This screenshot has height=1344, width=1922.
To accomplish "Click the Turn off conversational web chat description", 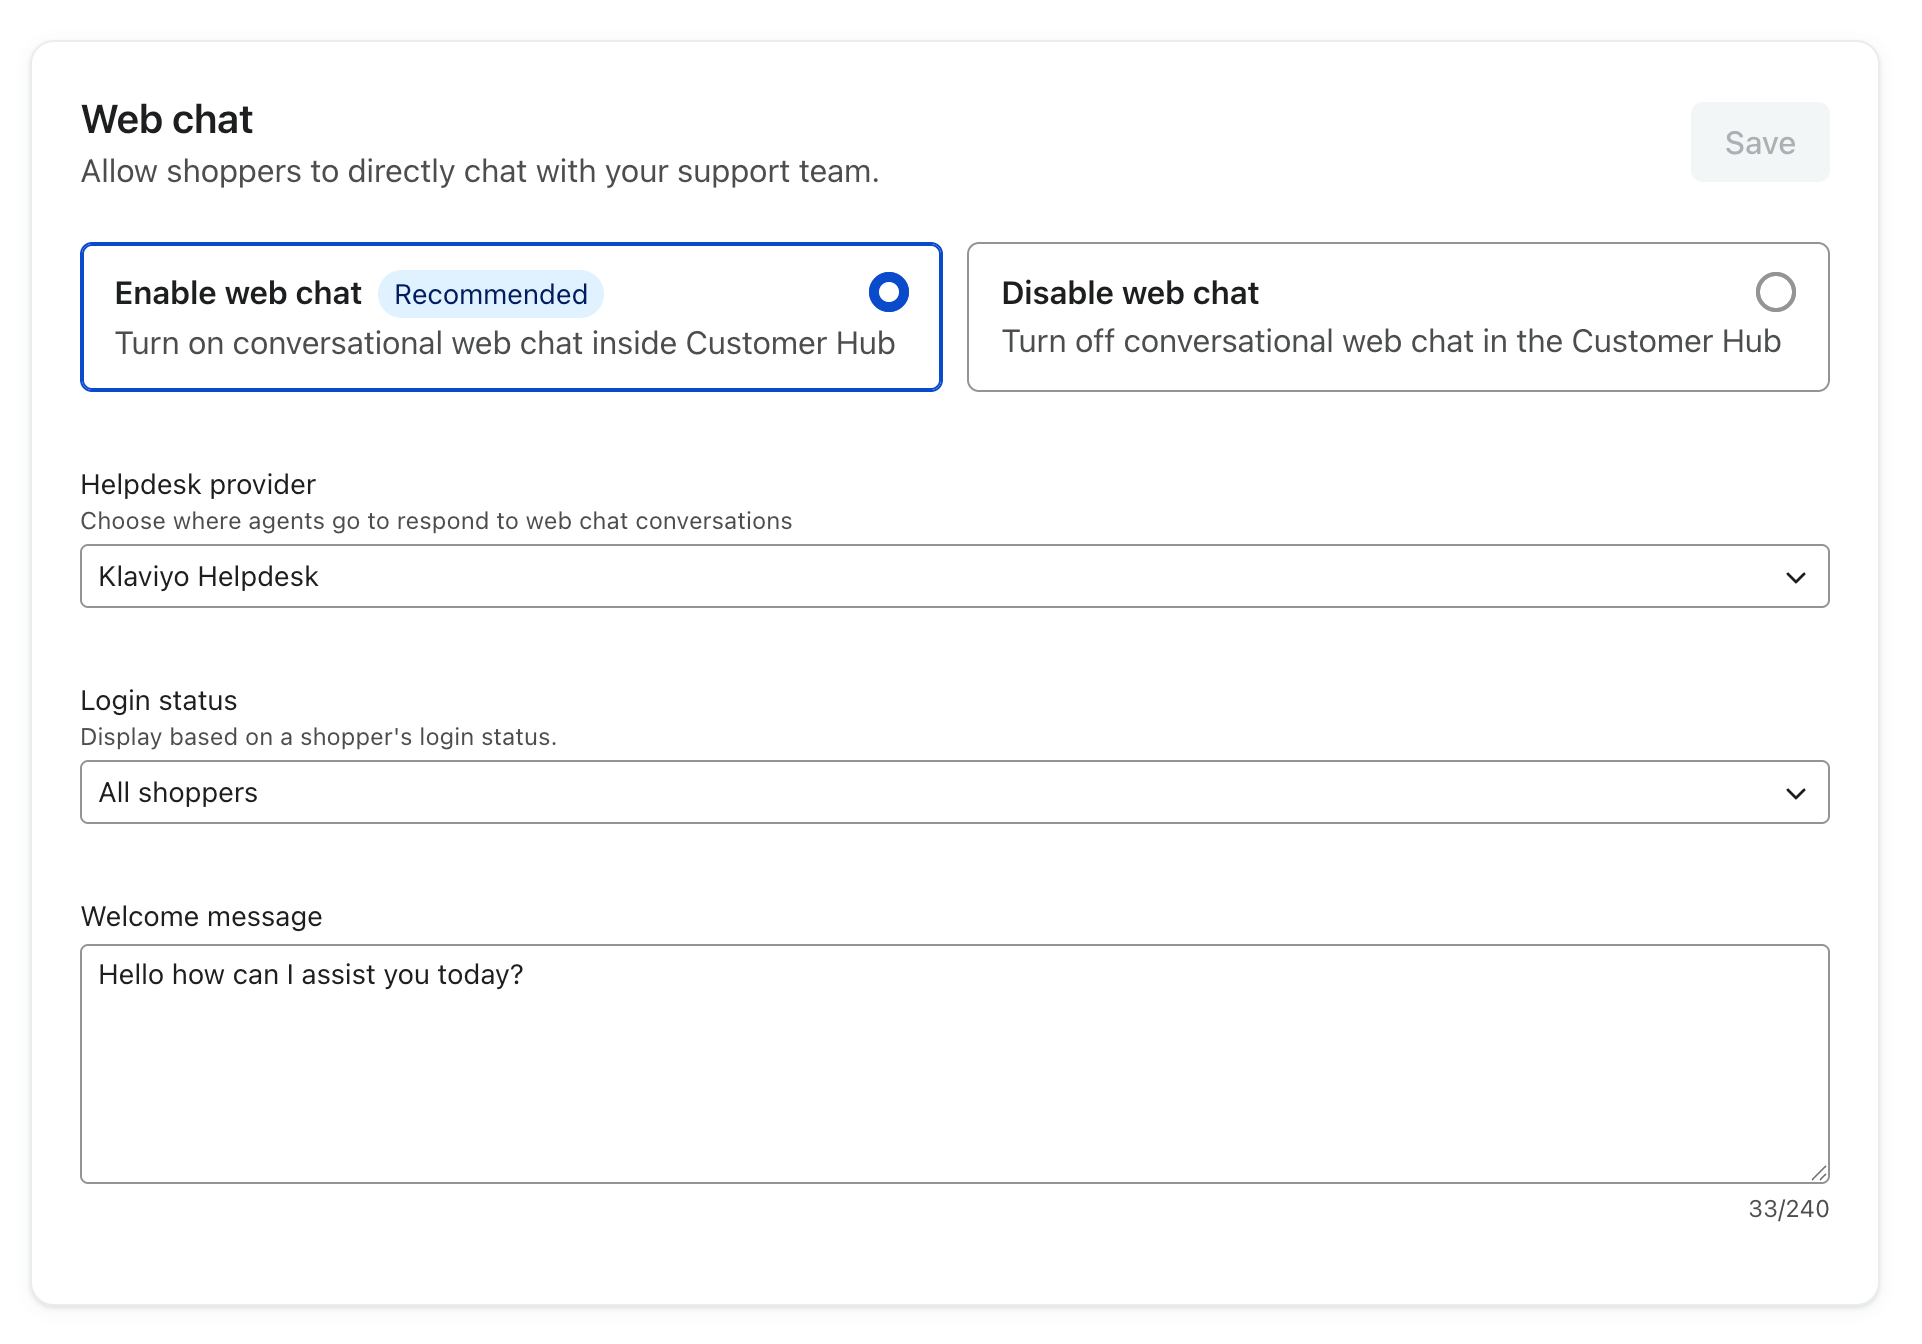I will pyautogui.click(x=1390, y=341).
